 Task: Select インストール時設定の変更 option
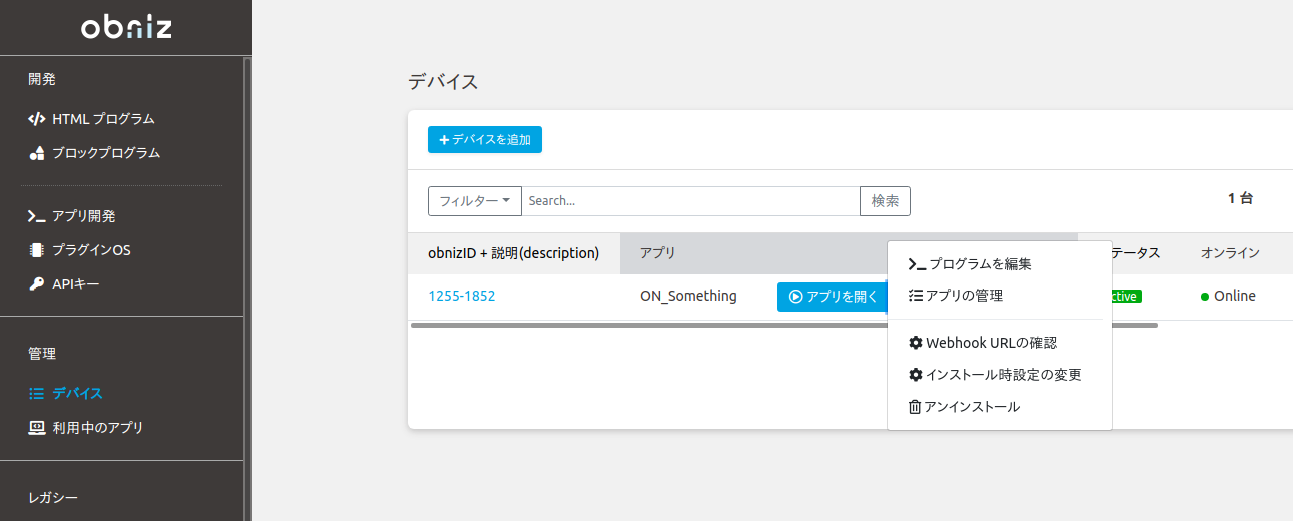(x=994, y=375)
